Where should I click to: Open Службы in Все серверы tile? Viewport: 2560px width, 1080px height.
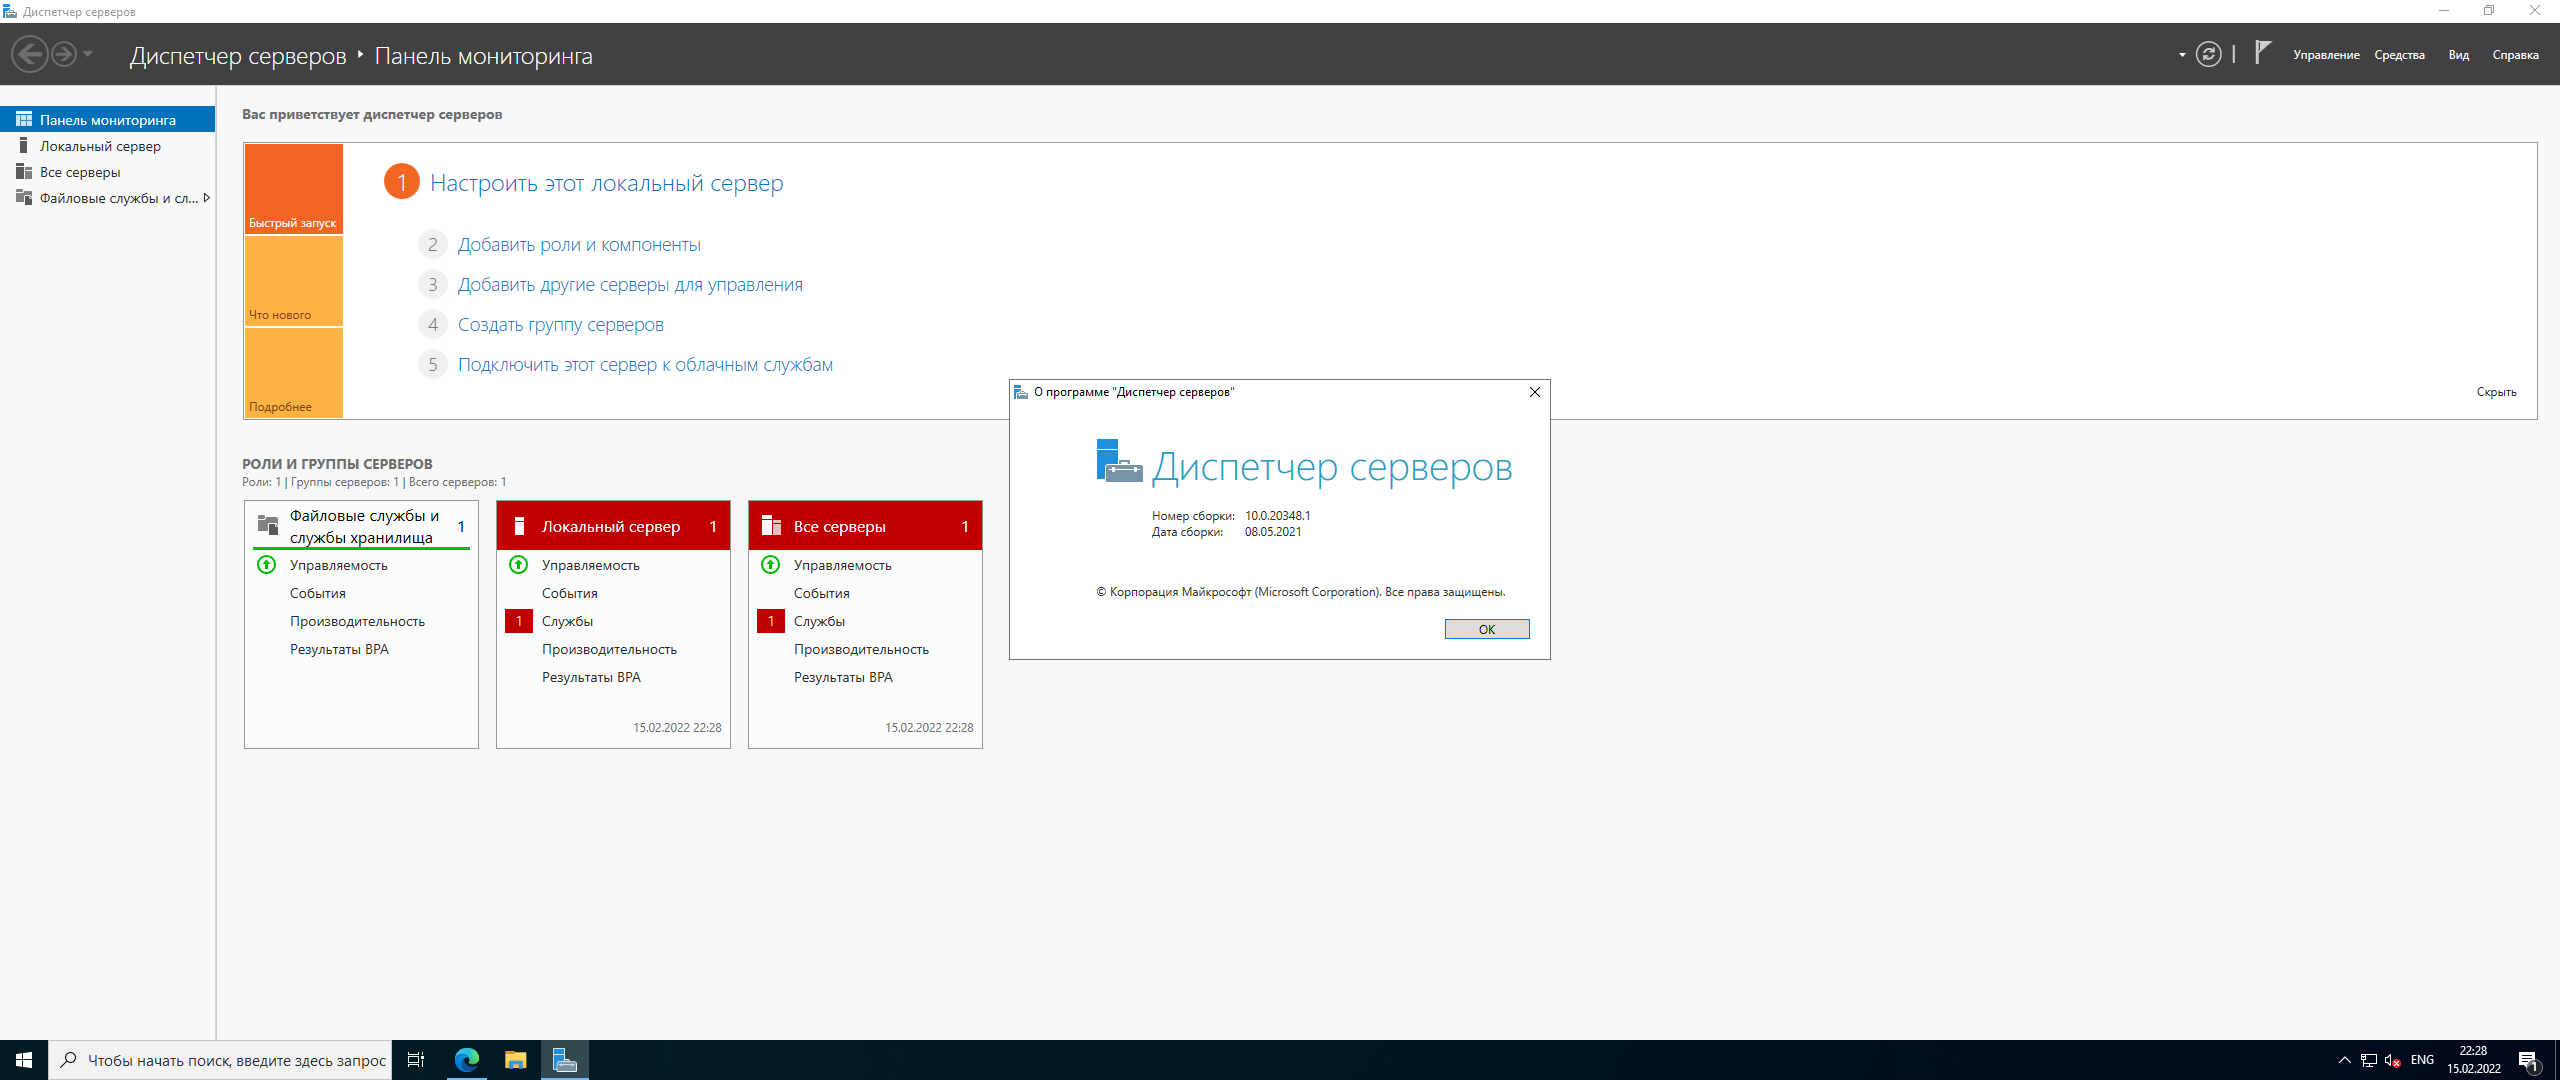click(x=819, y=621)
